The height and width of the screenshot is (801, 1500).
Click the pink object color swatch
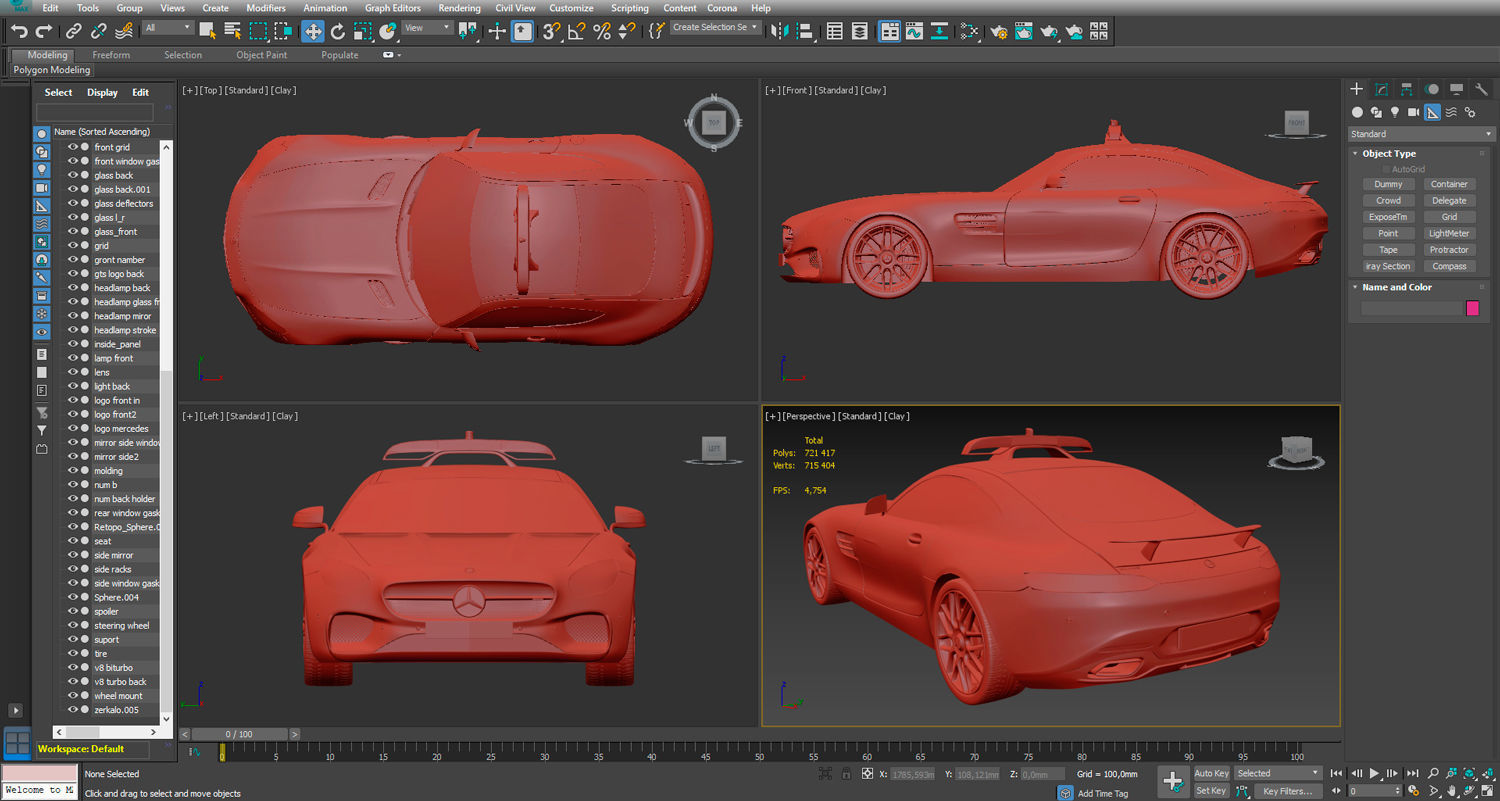point(1472,308)
